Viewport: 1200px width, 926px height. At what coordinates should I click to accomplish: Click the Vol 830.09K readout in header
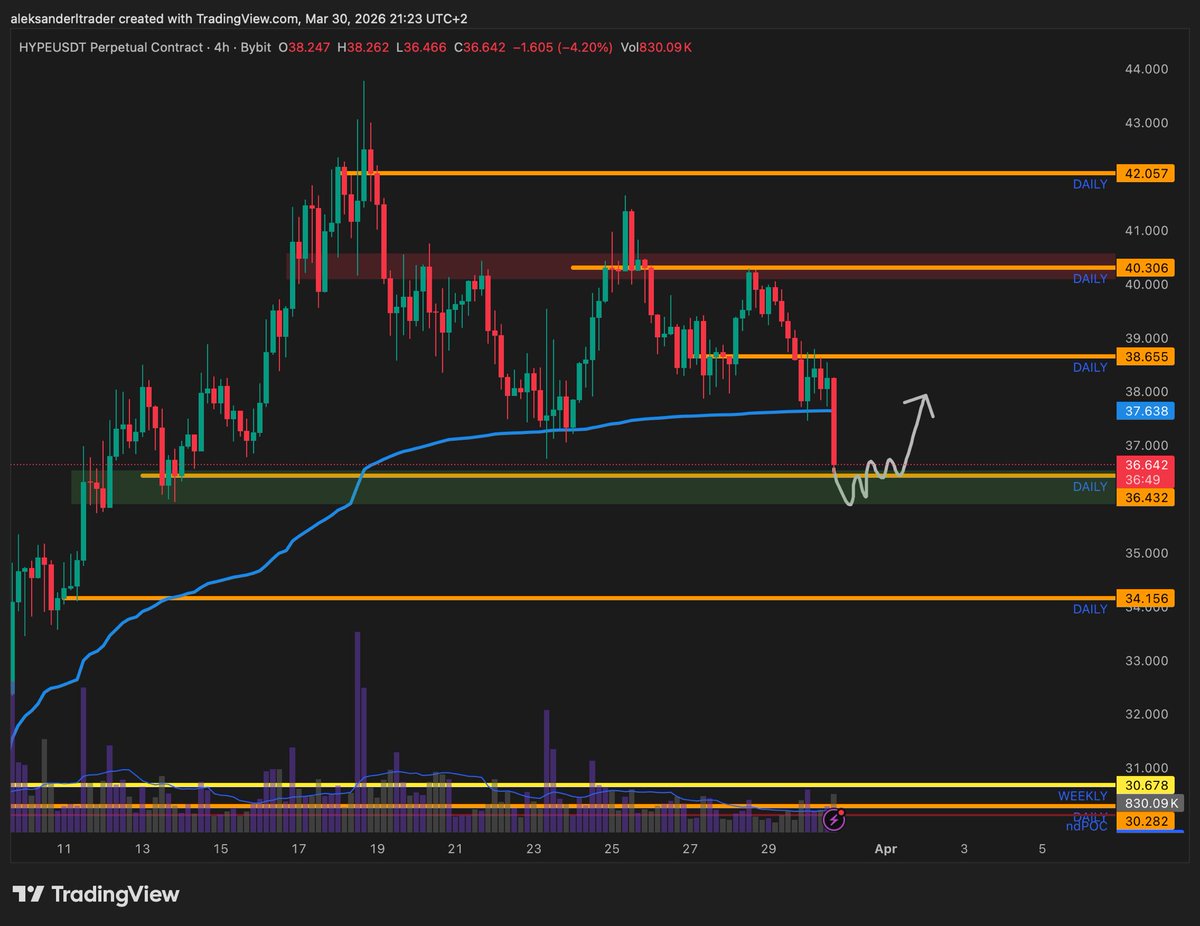tap(656, 49)
